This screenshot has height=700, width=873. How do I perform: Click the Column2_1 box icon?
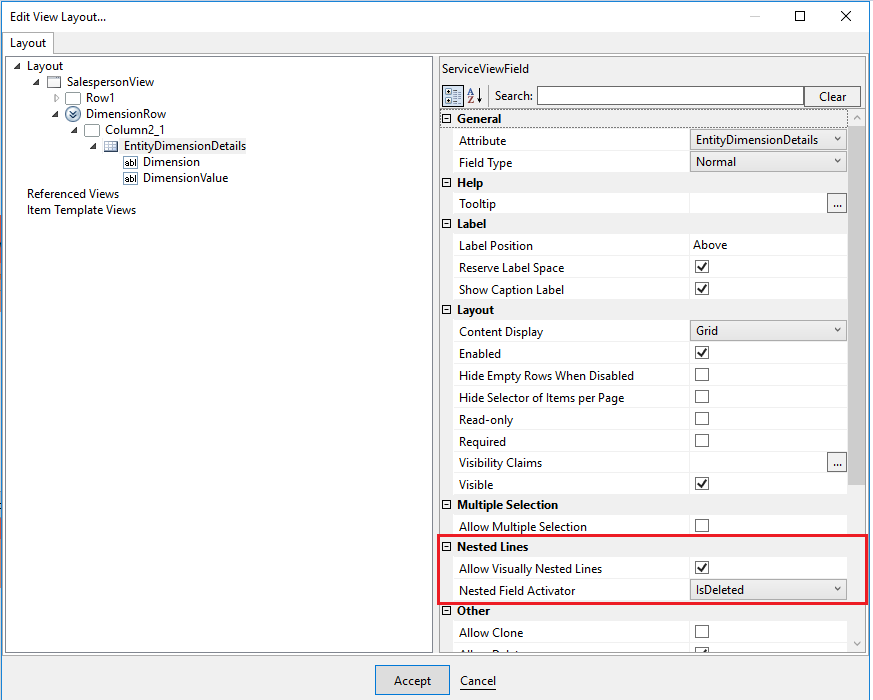(x=92, y=130)
